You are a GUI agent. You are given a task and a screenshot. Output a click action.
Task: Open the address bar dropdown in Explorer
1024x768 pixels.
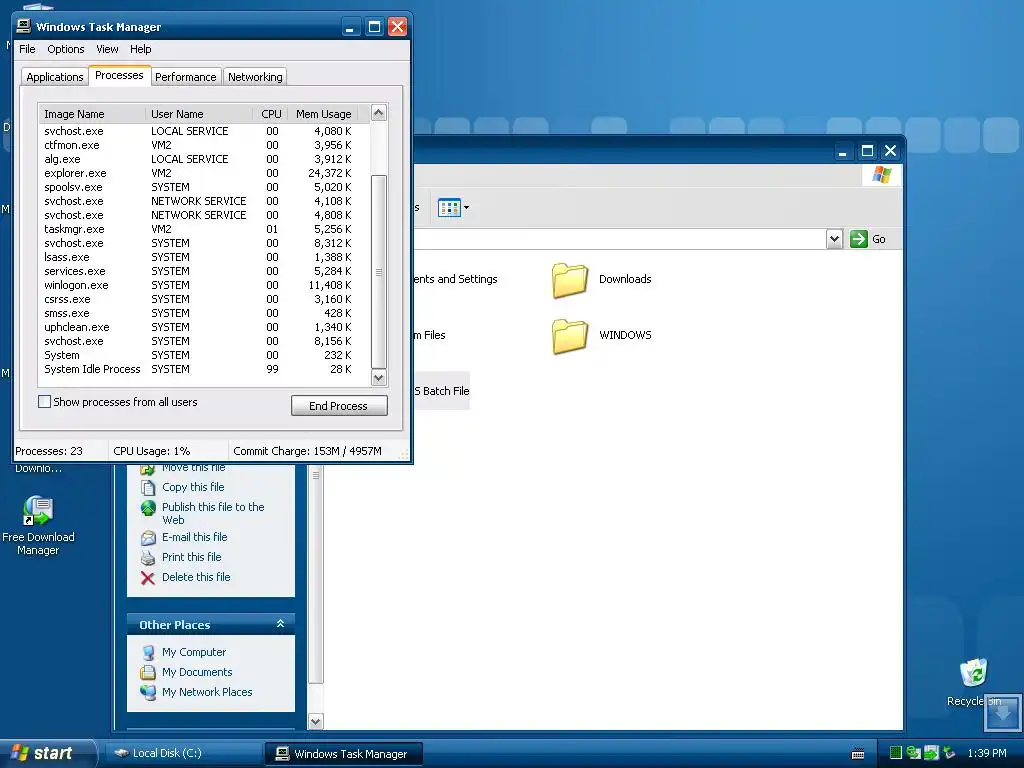[x=834, y=239]
